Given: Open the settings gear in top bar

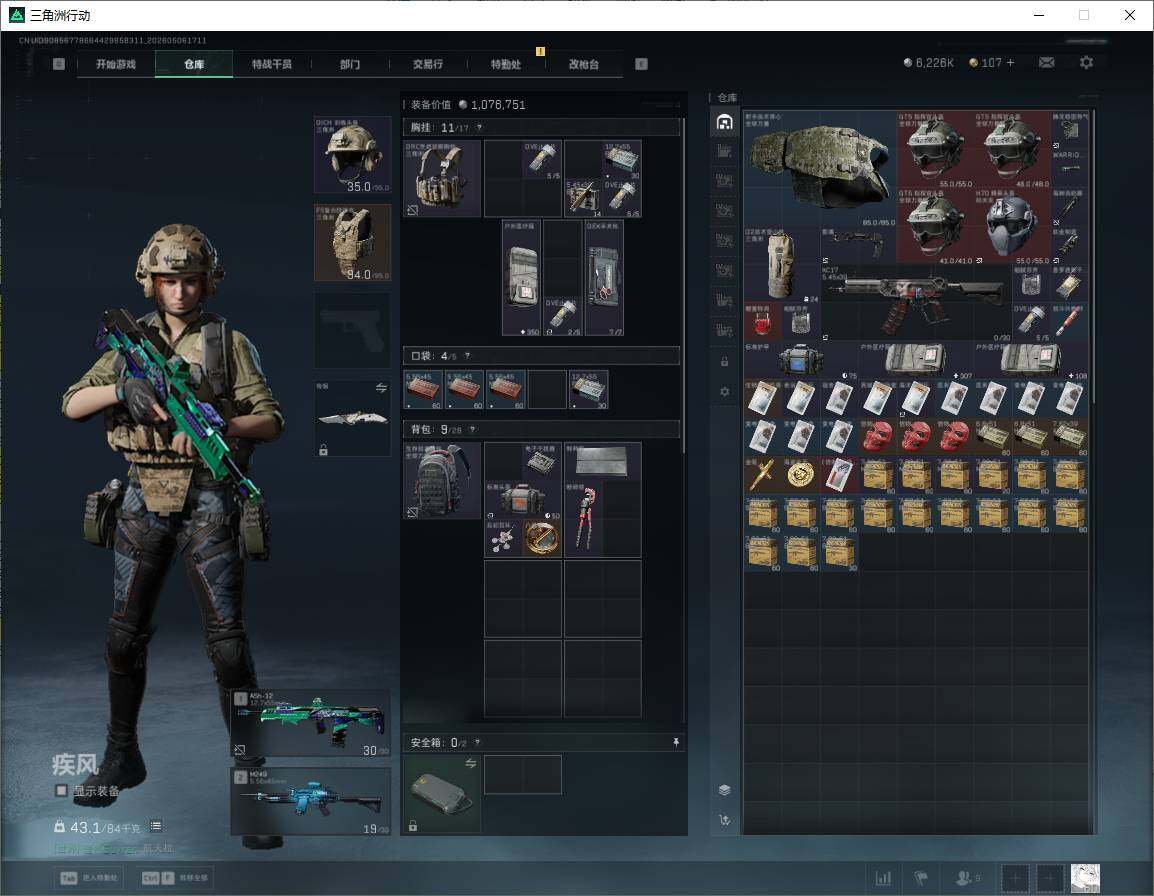Looking at the screenshot, I should point(1086,63).
